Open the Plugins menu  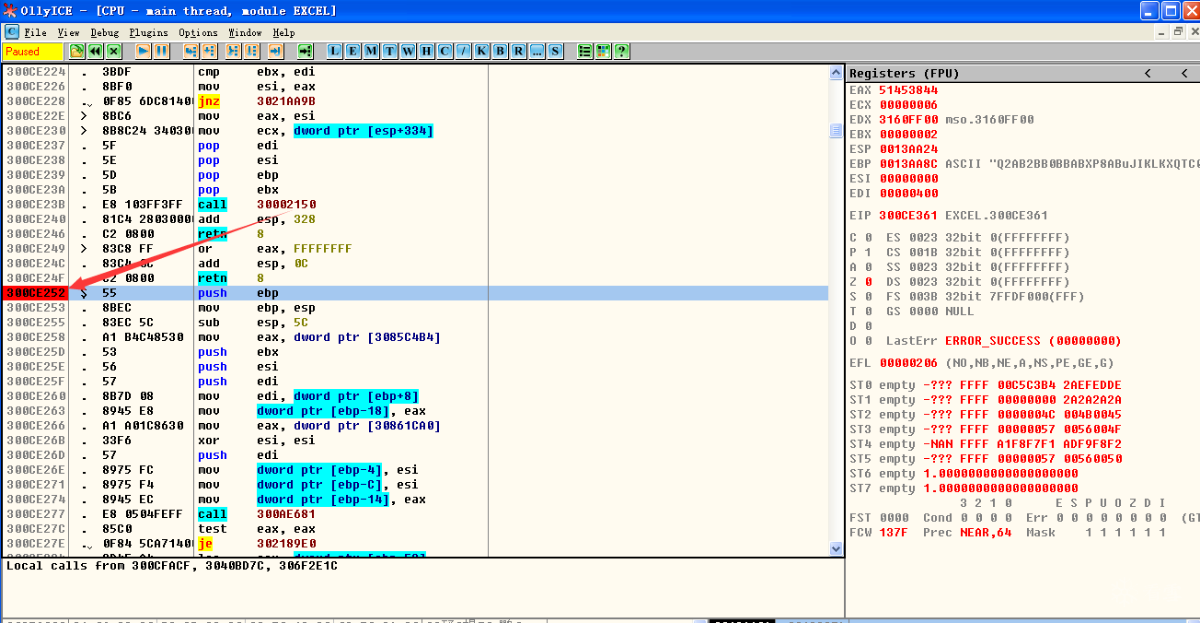tap(148, 32)
